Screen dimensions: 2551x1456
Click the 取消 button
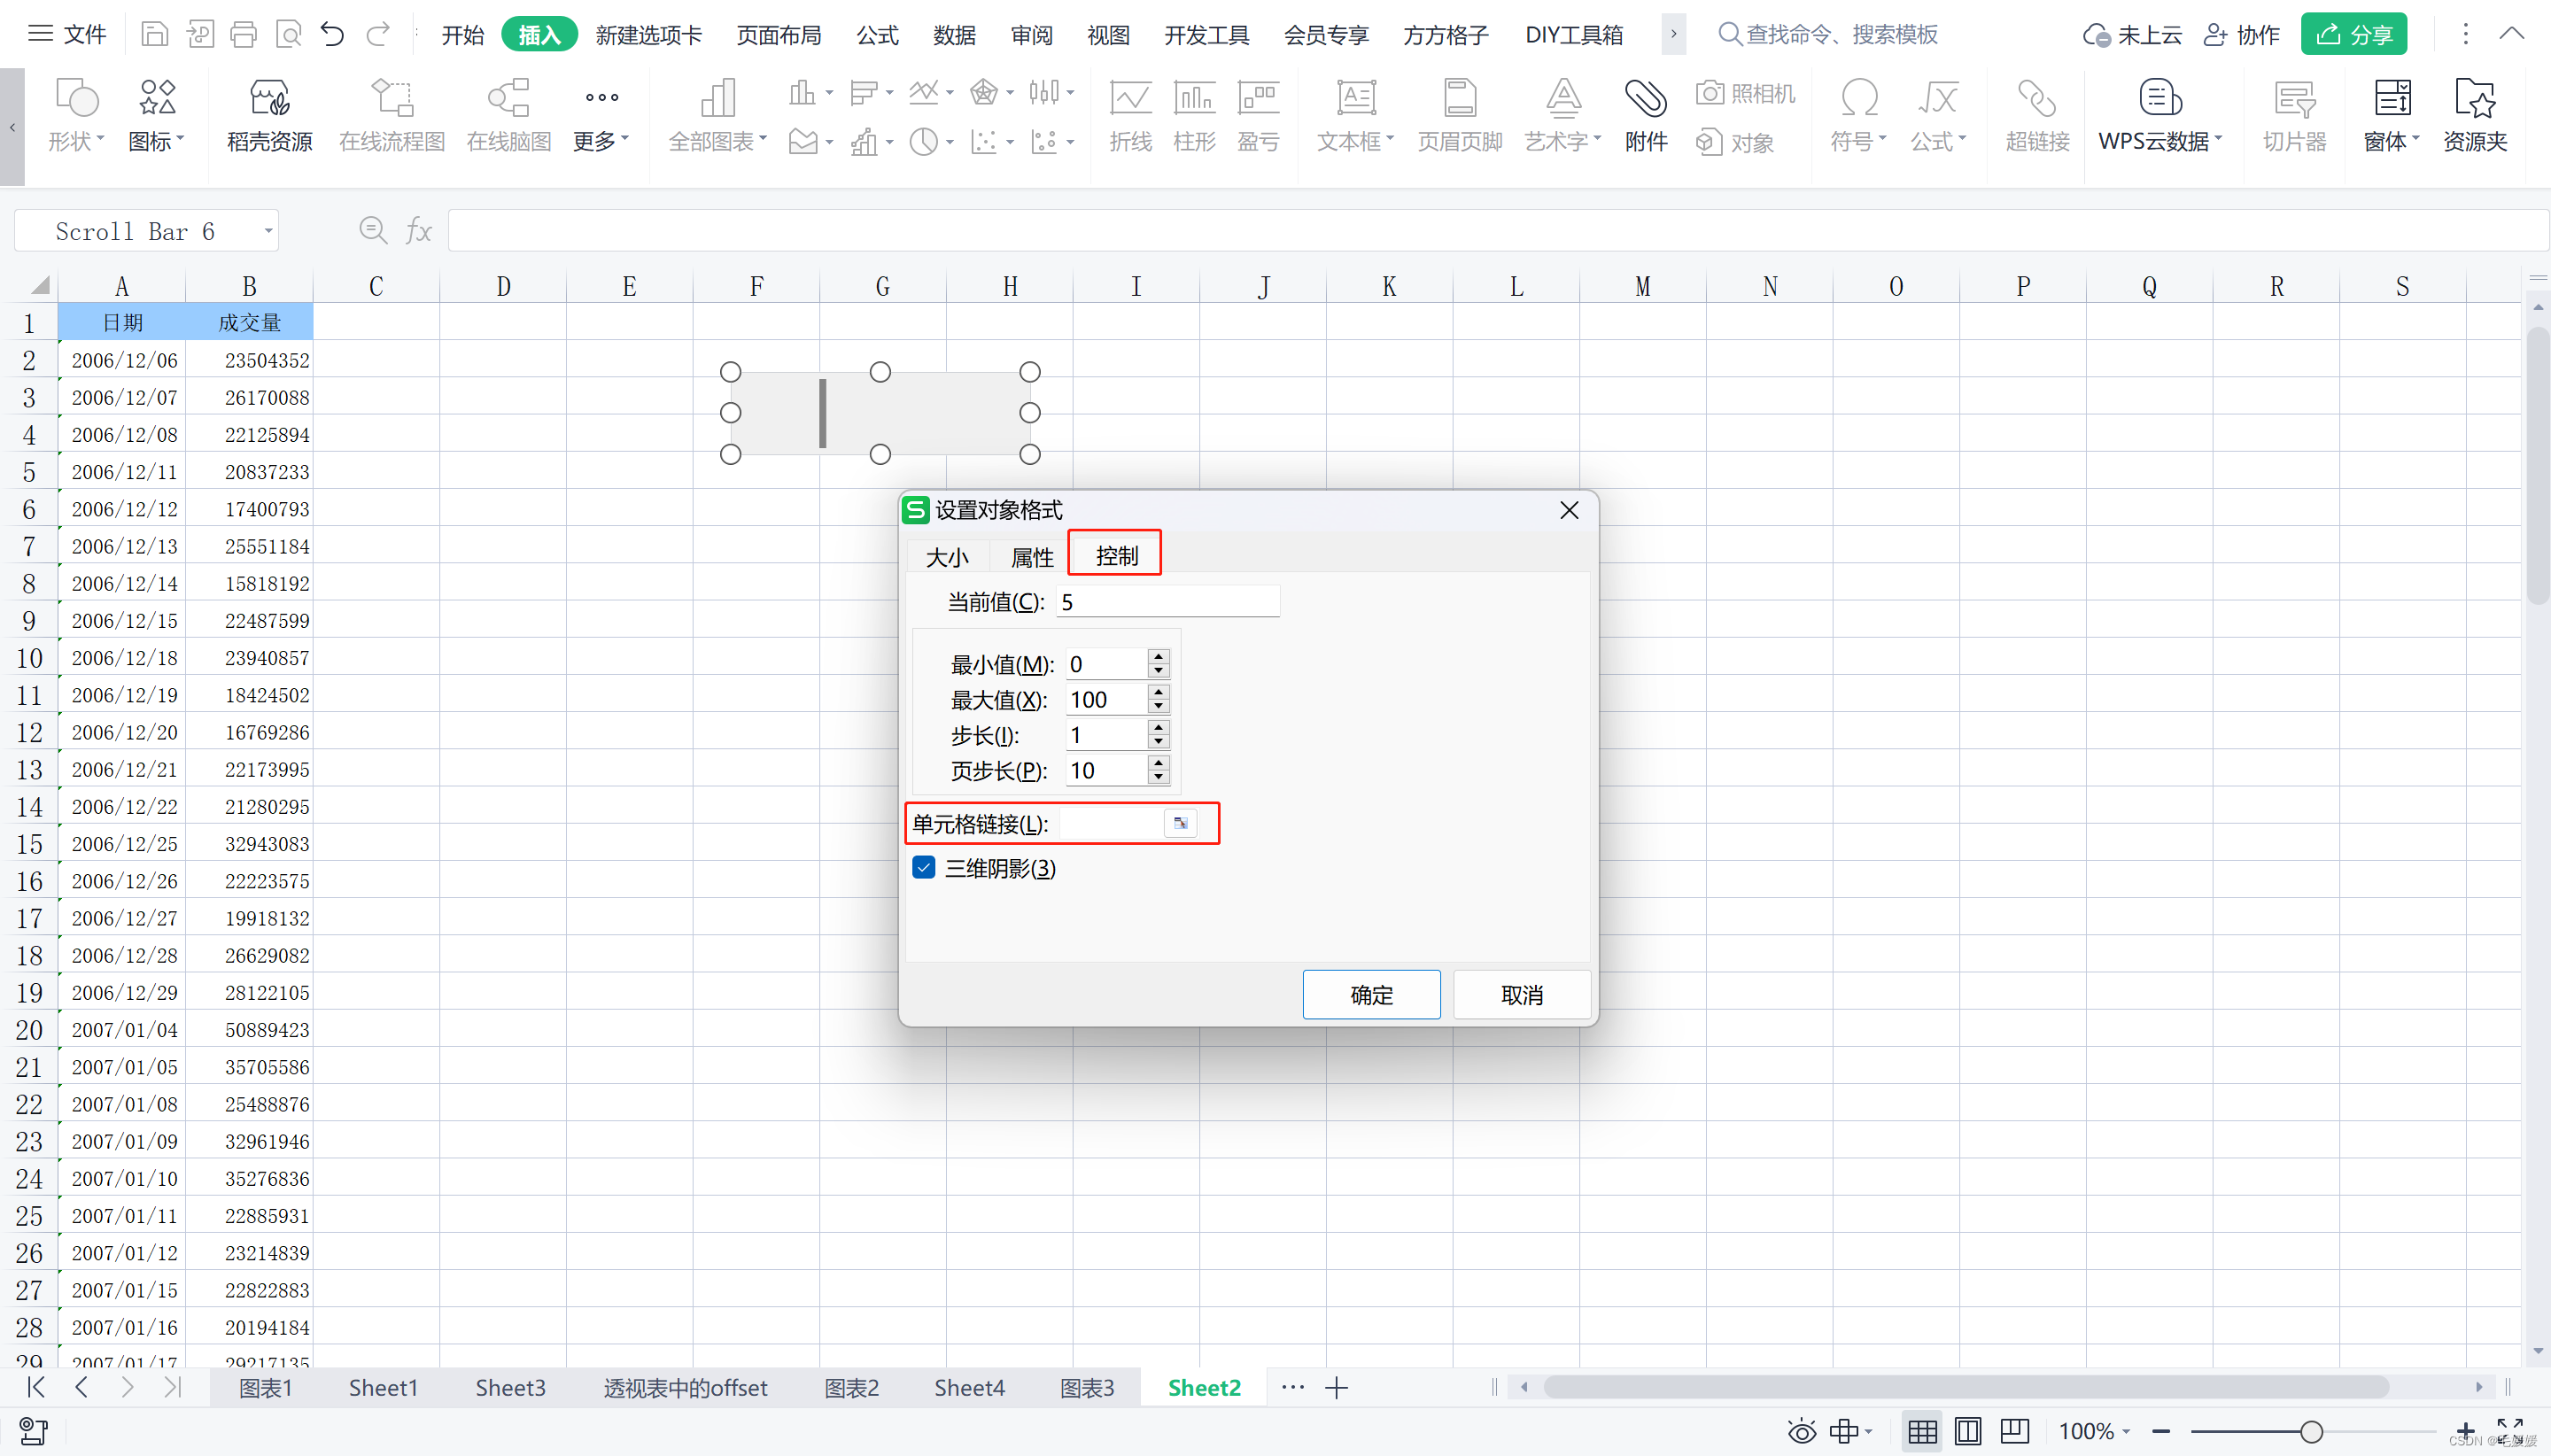1522,994
